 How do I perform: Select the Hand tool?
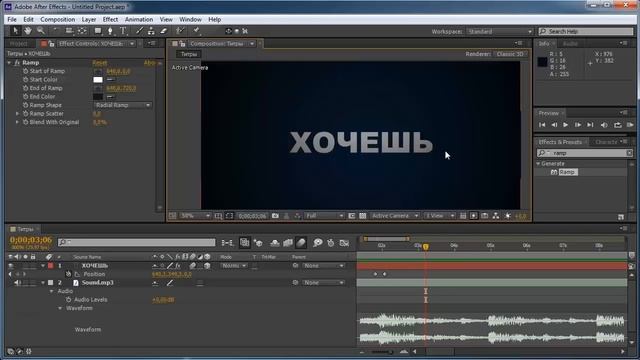pyautogui.click(x=27, y=31)
